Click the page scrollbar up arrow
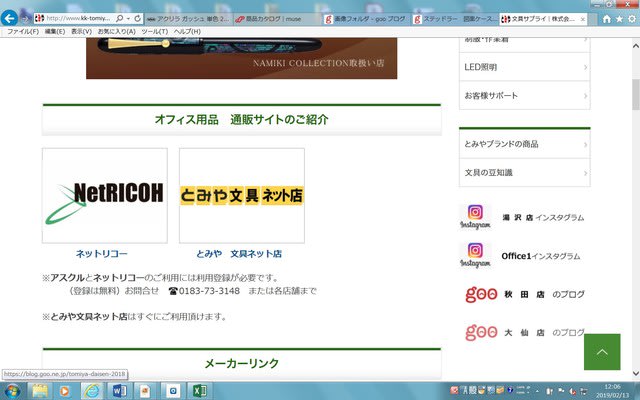640x400 pixels. coord(636,44)
